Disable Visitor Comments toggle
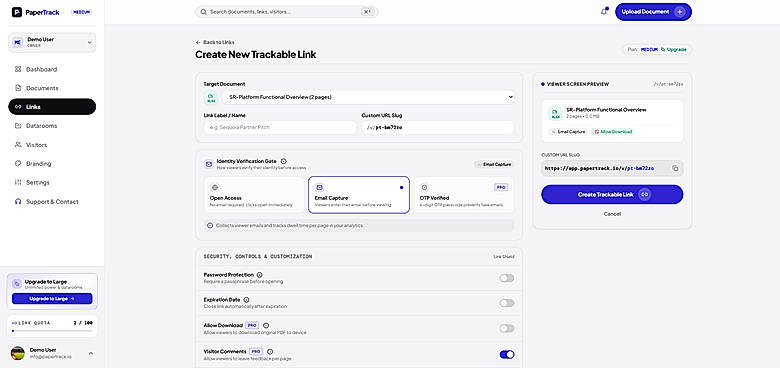 tap(506, 354)
